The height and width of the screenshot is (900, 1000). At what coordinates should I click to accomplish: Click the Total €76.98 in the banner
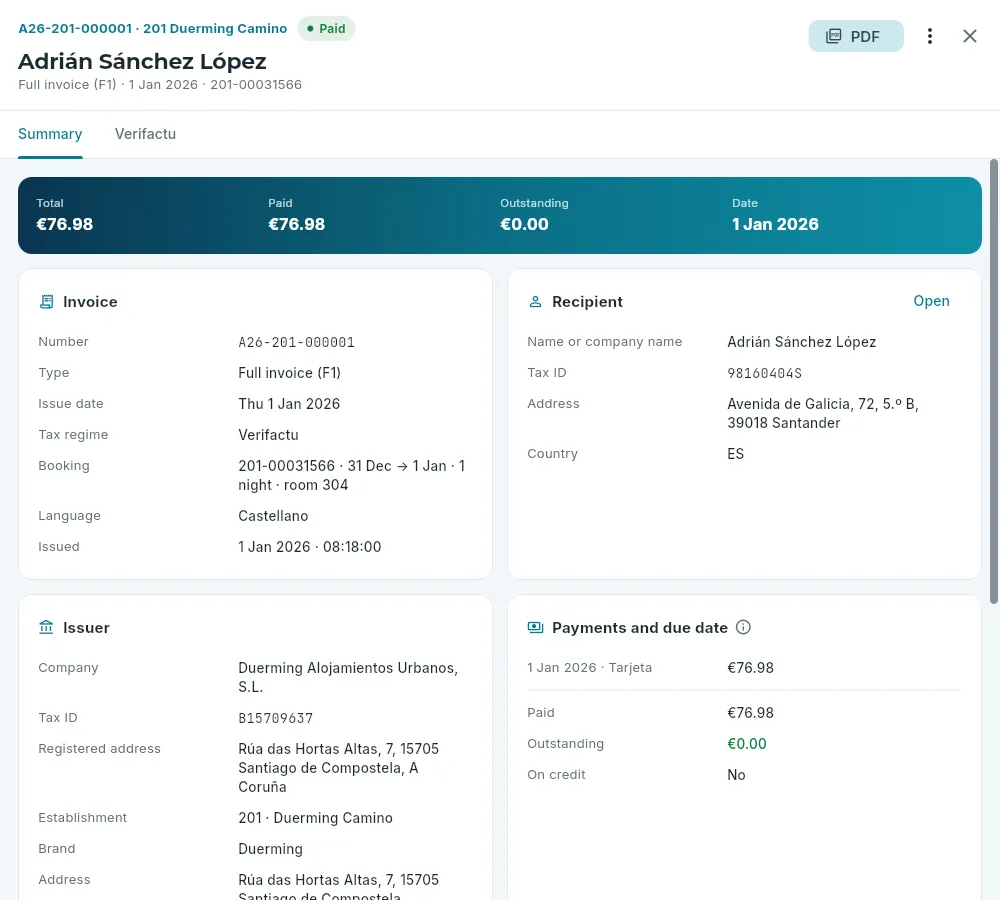[64, 224]
